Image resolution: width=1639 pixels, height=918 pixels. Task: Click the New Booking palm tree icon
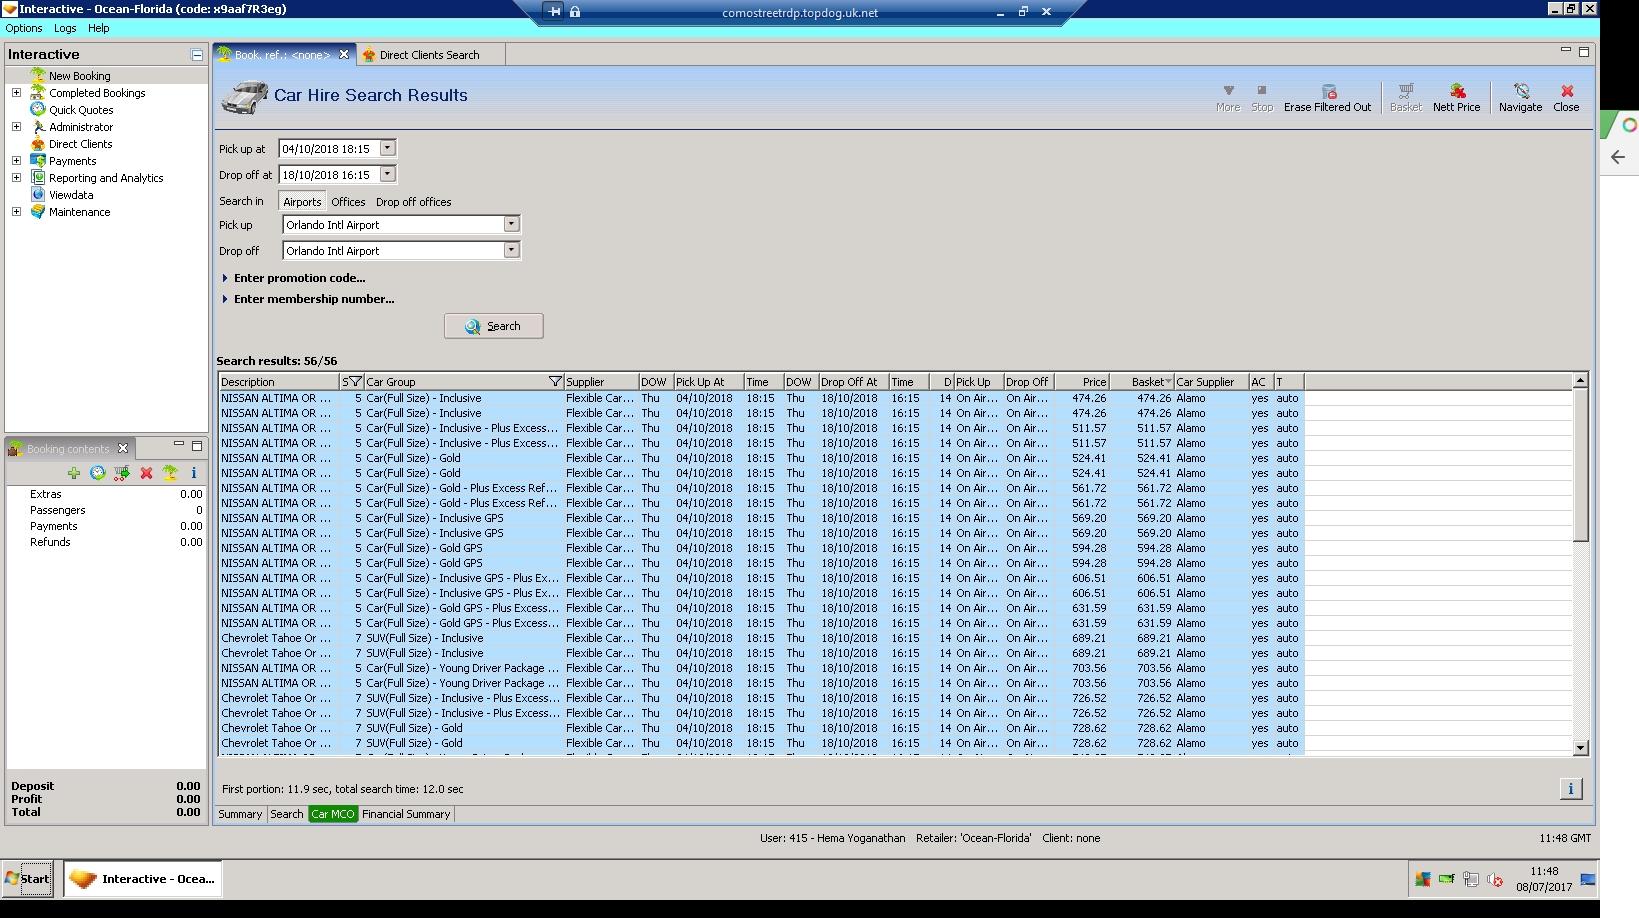coord(38,75)
